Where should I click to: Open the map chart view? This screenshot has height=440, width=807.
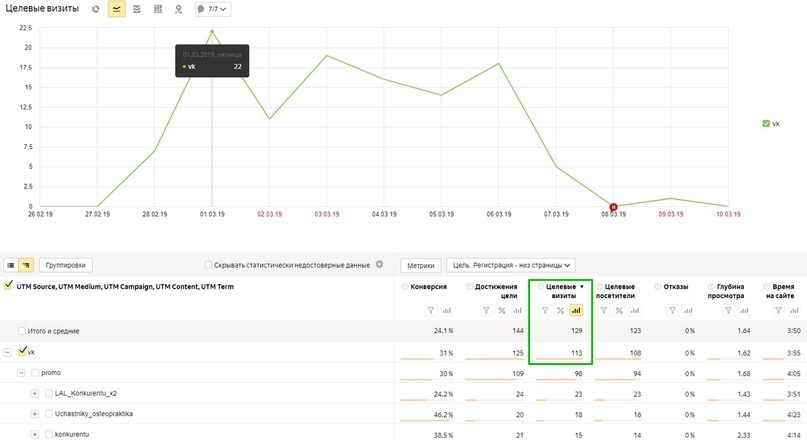pyautogui.click(x=178, y=9)
